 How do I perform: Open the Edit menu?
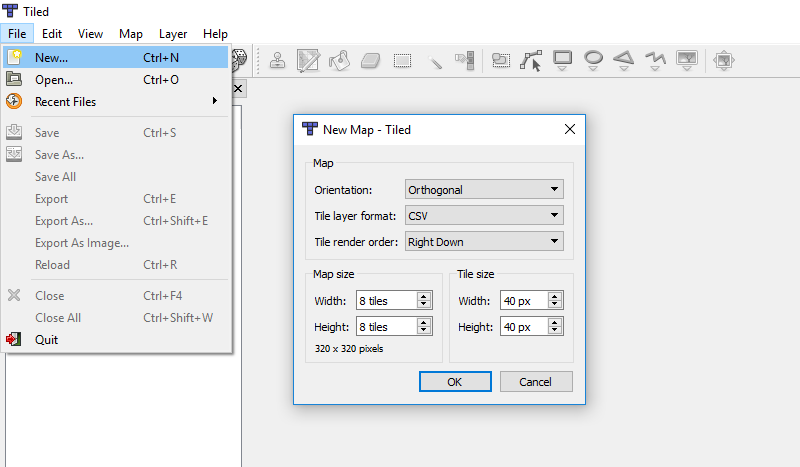52,34
